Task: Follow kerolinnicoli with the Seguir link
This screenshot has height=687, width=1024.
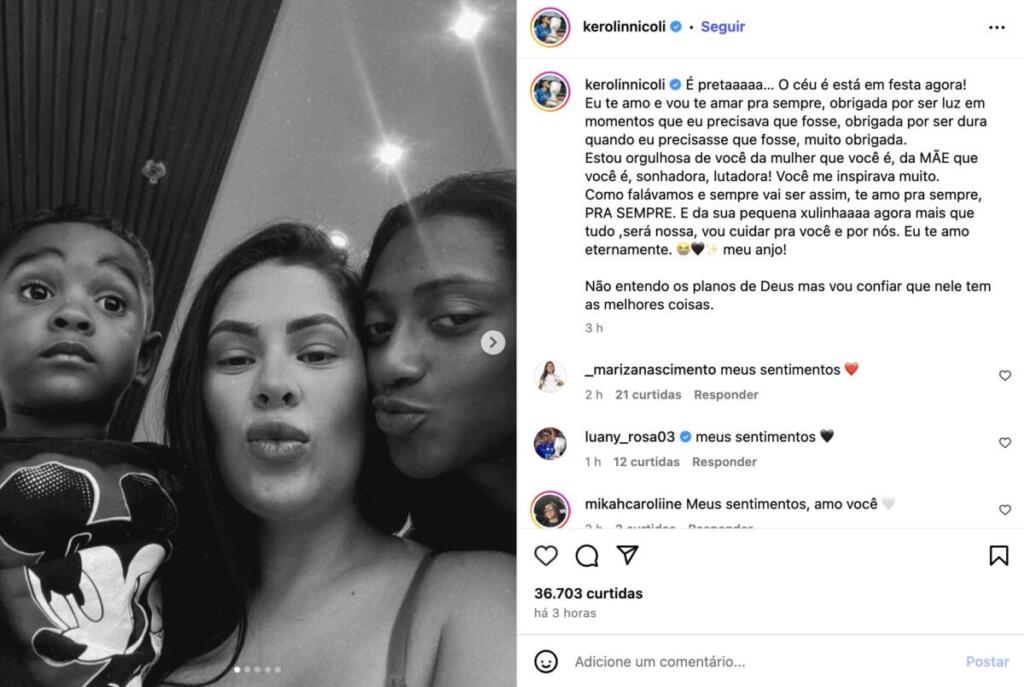Action: [x=722, y=27]
